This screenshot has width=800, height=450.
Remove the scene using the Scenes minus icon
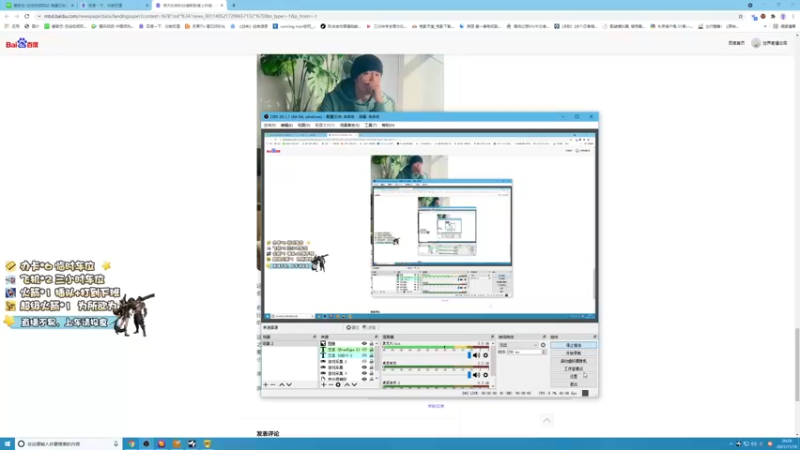[273, 384]
